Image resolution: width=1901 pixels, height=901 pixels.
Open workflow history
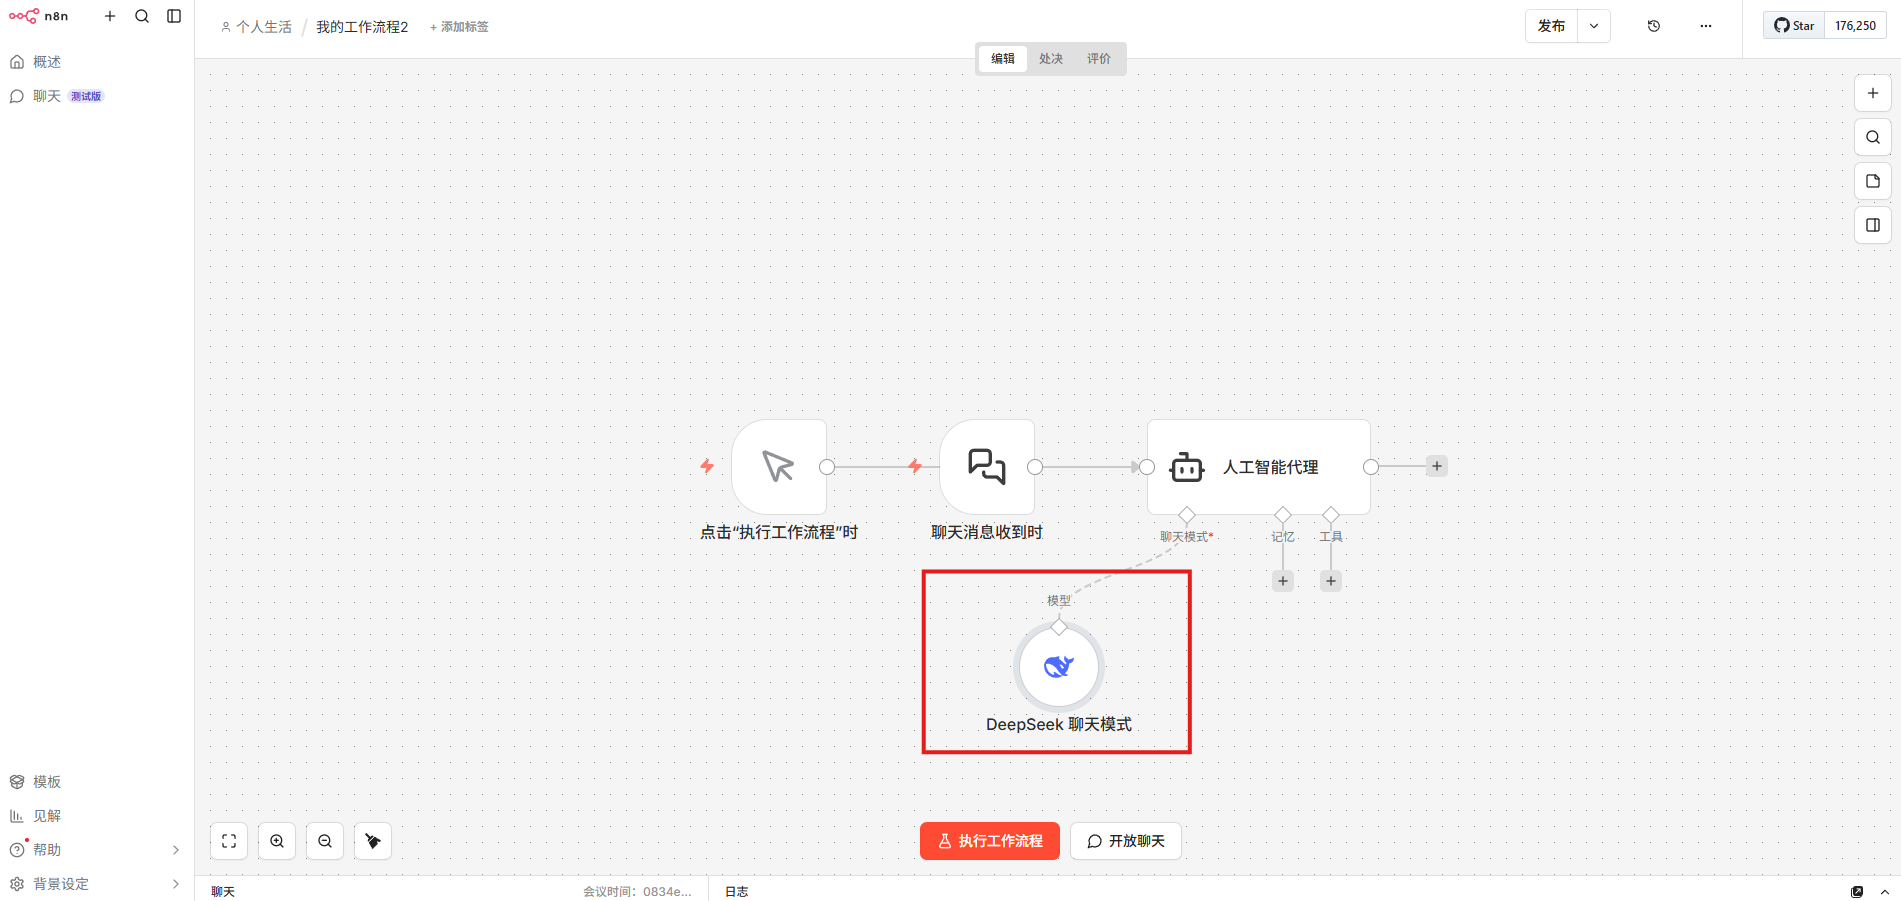1653,26
